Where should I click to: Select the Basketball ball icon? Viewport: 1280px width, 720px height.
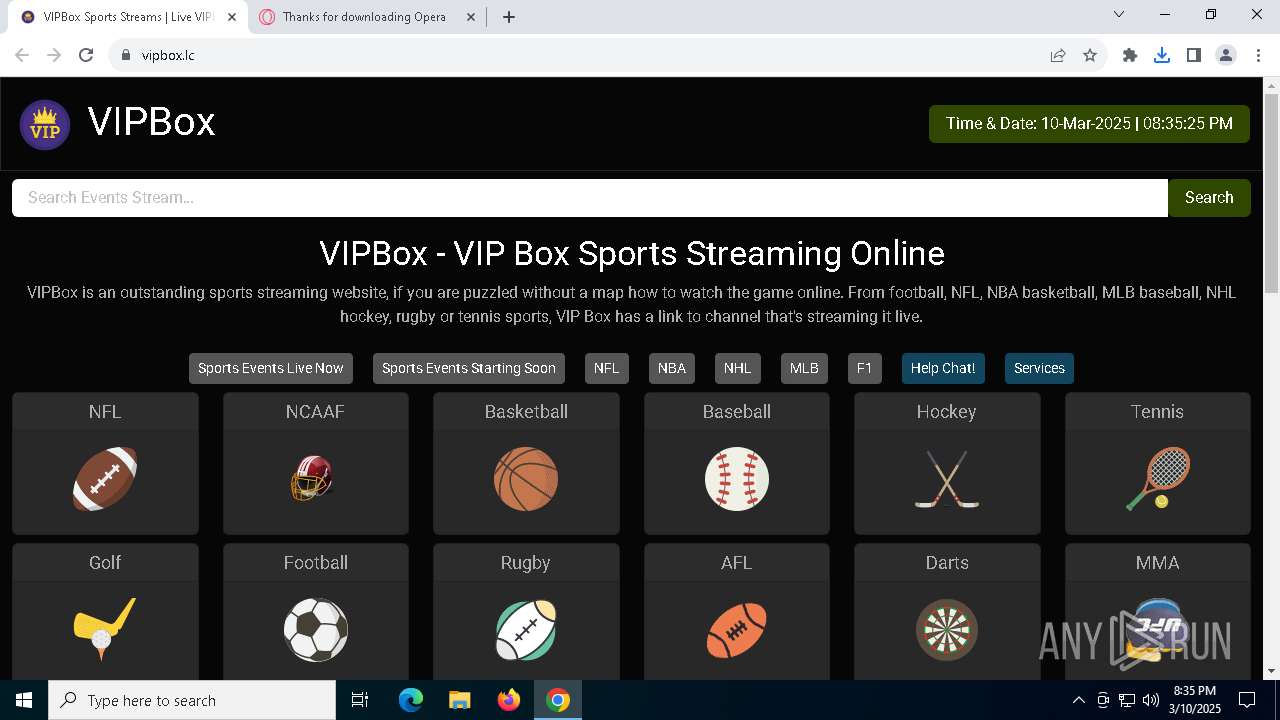tap(526, 479)
